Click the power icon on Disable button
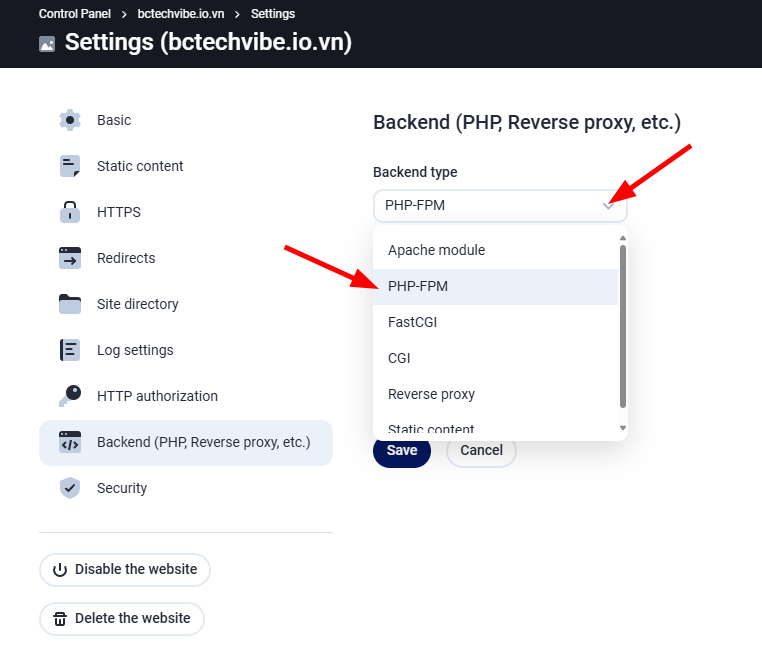The image size is (762, 668). (x=60, y=570)
